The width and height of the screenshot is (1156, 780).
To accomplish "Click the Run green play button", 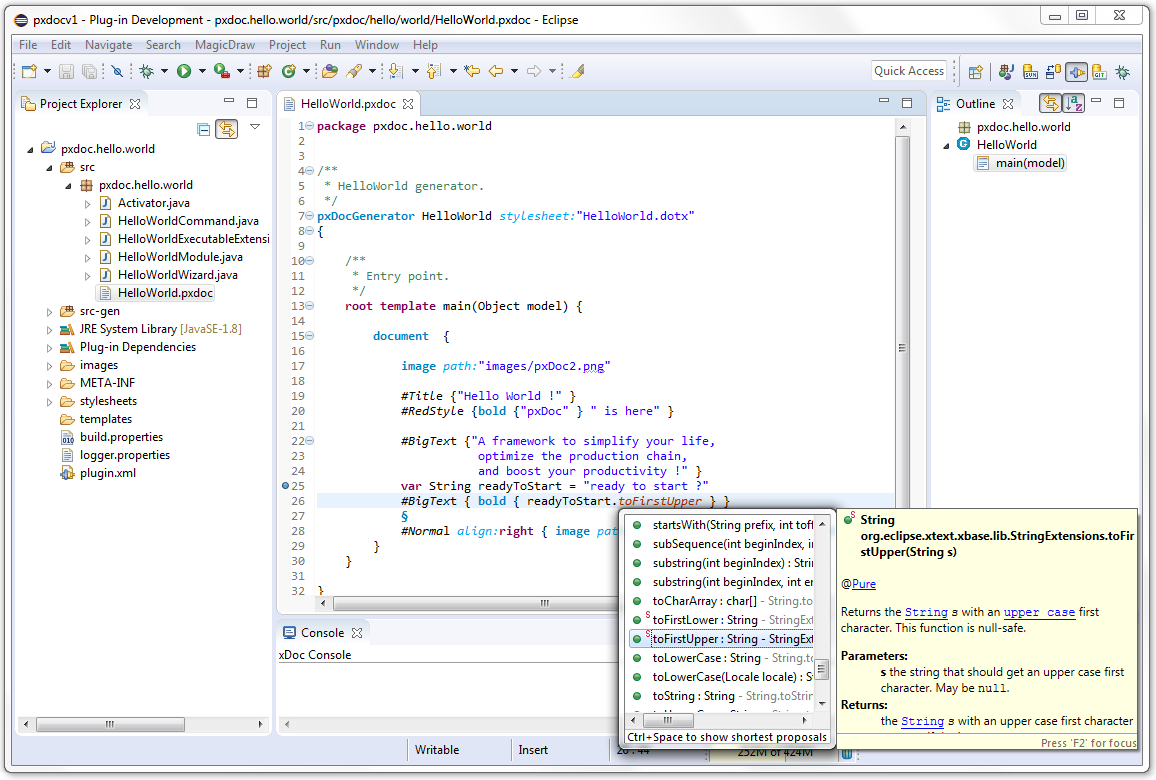I will tap(184, 71).
